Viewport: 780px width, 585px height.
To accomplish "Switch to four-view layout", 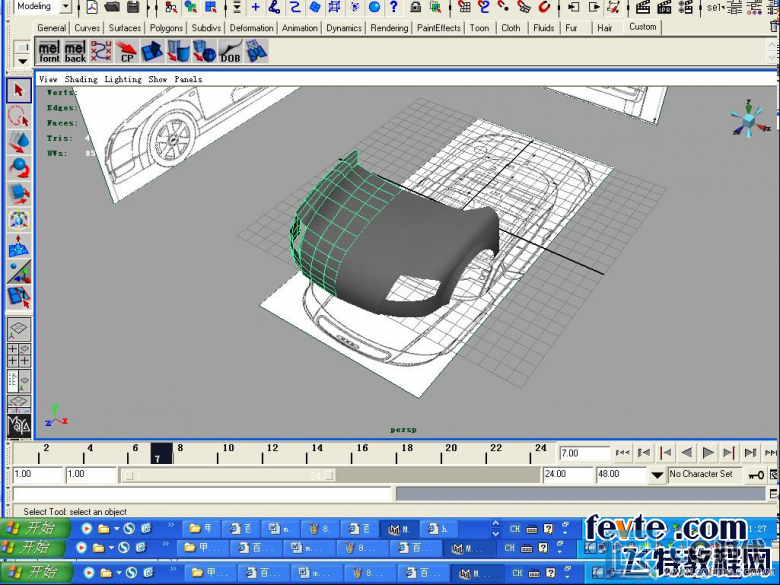I will [19, 355].
